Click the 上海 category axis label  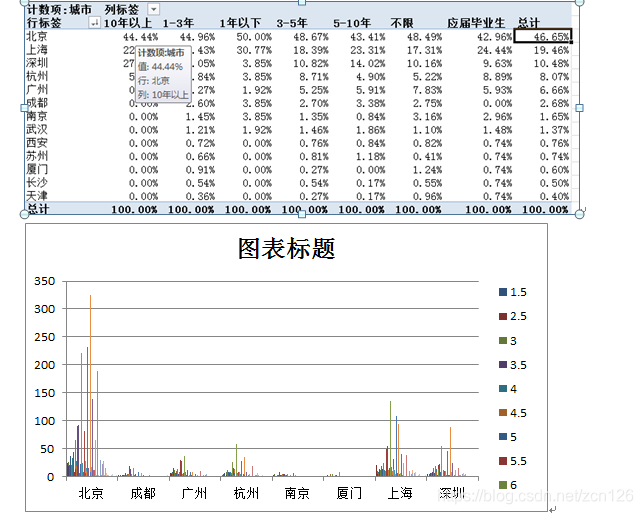pyautogui.click(x=400, y=493)
